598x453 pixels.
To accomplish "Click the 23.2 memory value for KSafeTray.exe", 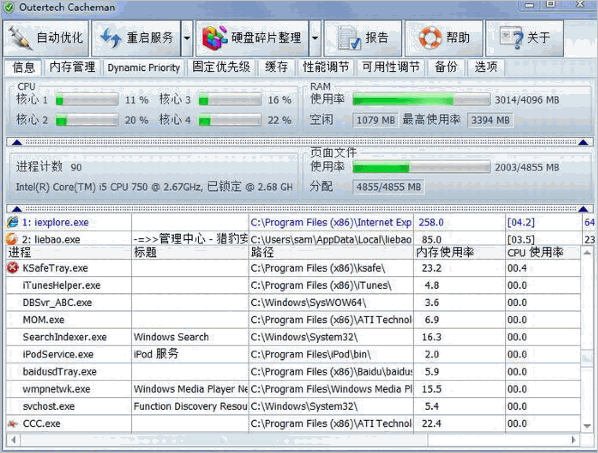I will [431, 268].
